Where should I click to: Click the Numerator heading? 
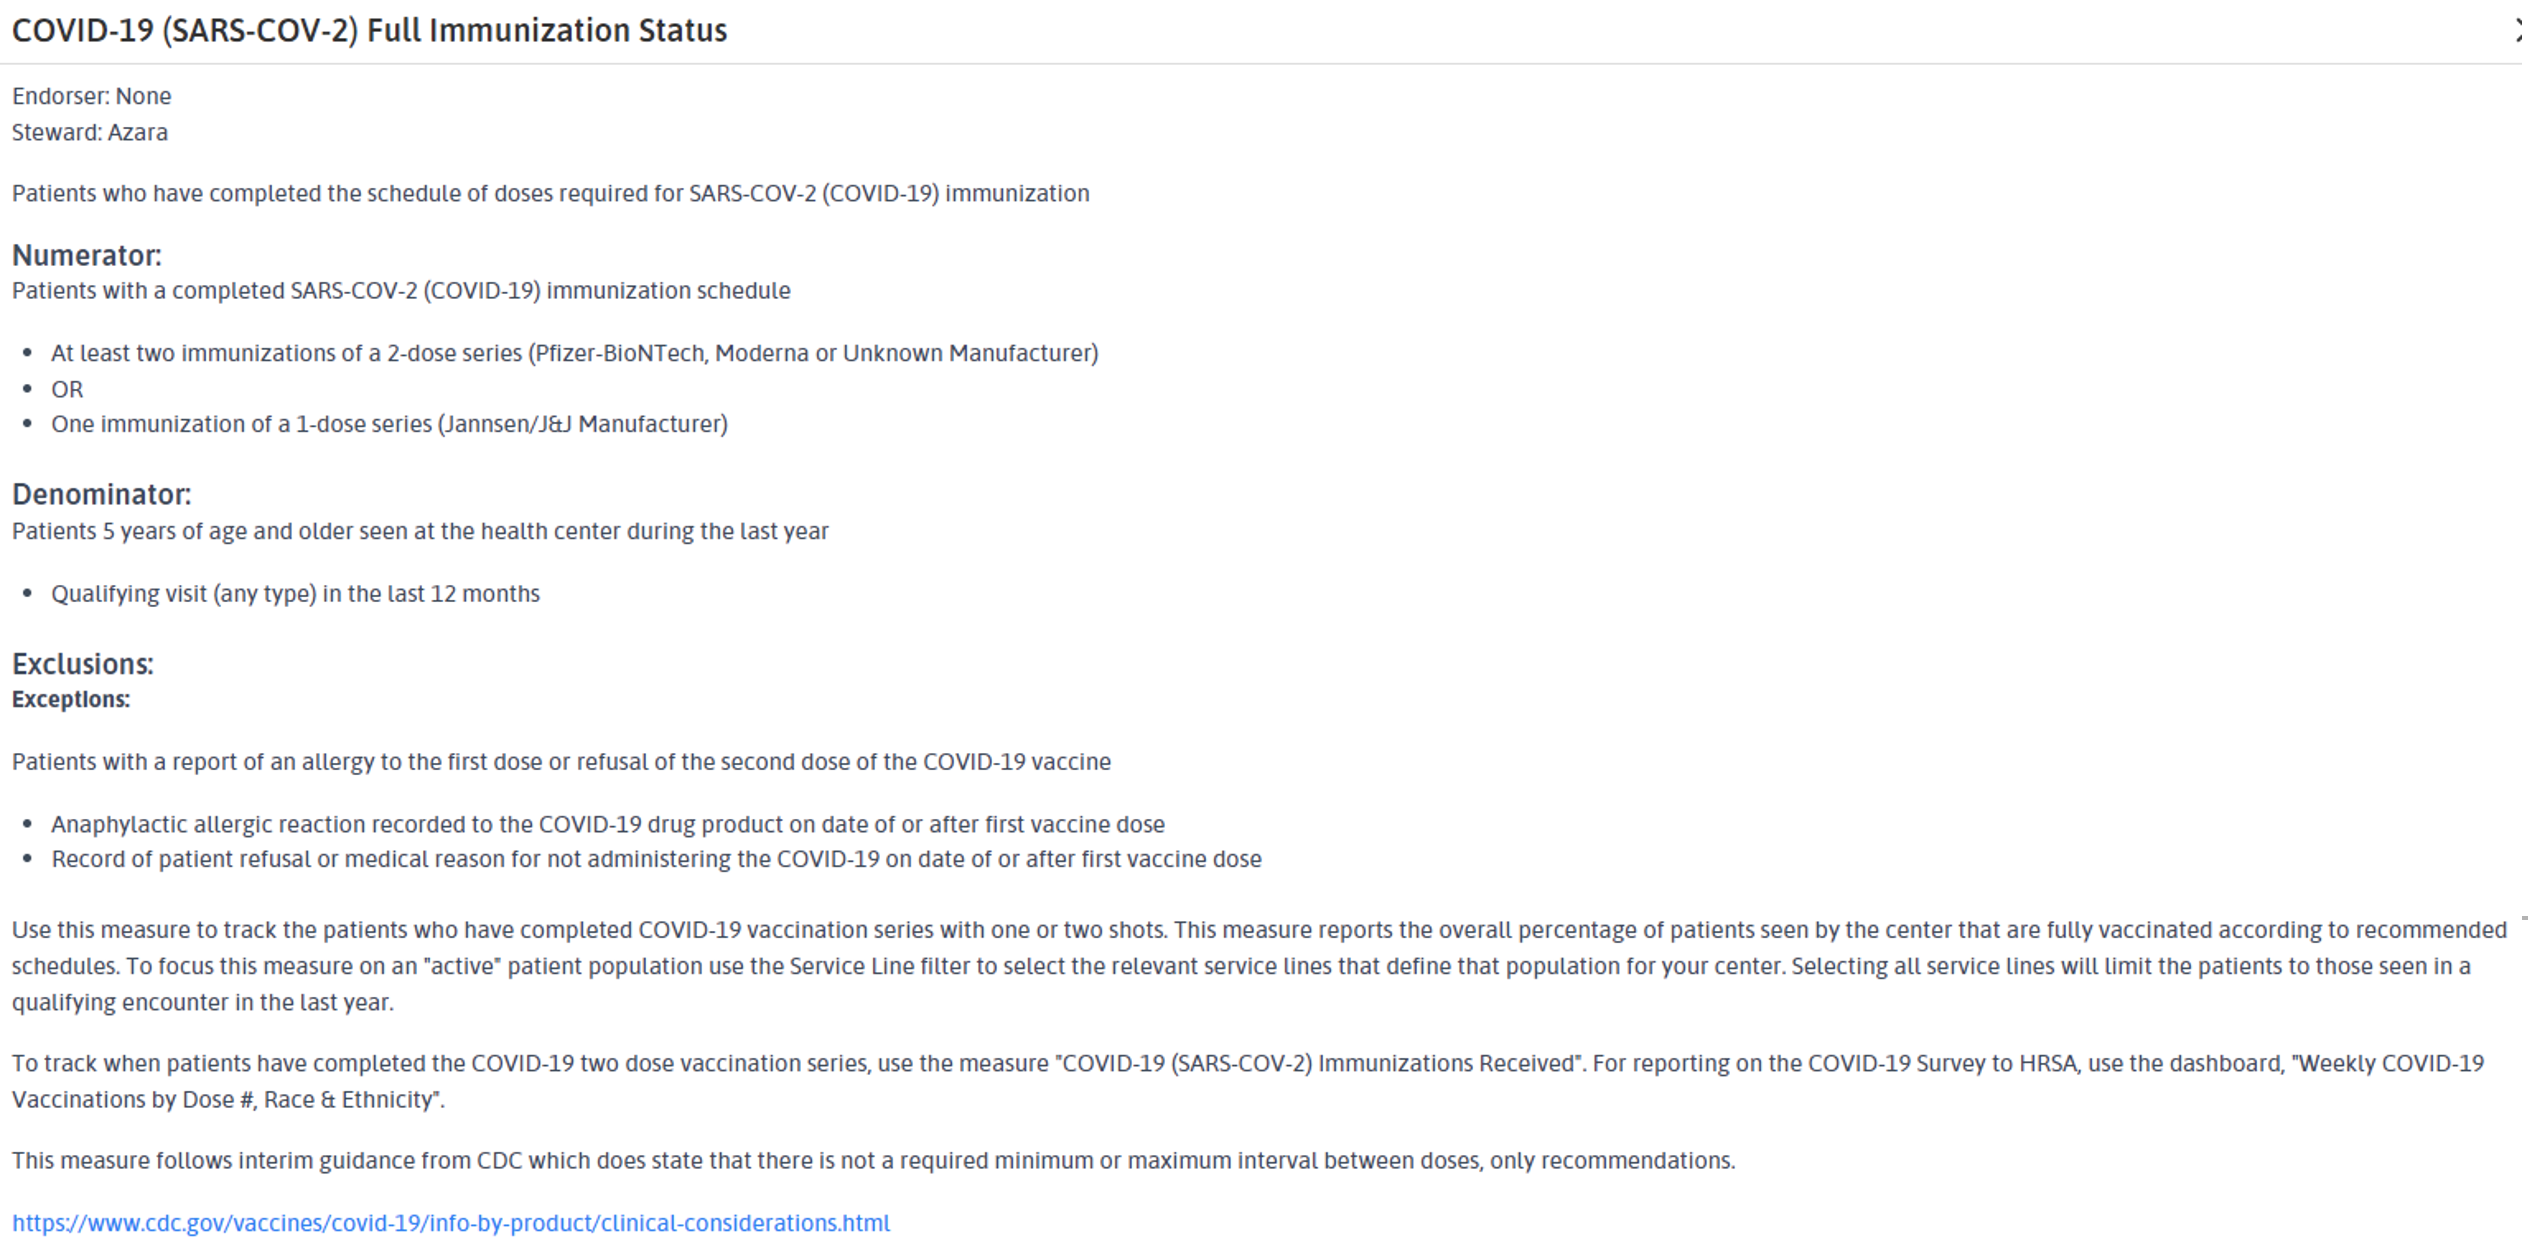coord(86,256)
